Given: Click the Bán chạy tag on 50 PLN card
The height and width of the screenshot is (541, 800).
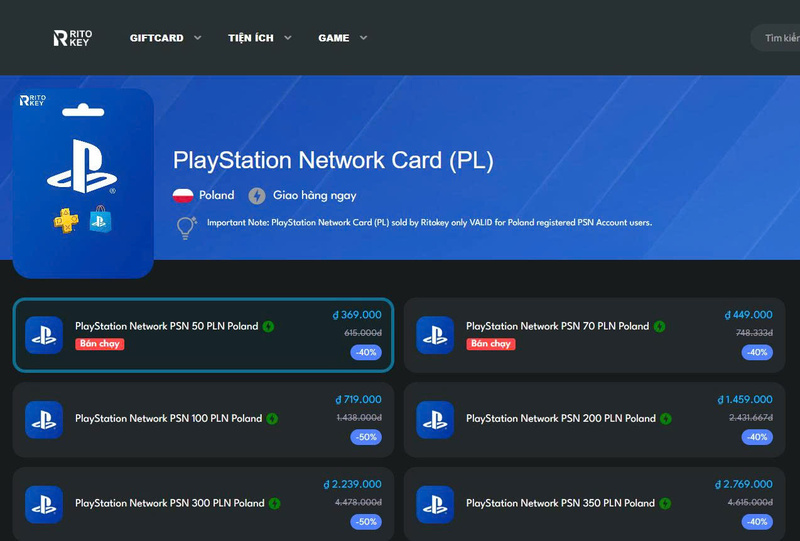Looking at the screenshot, I should point(99,344).
